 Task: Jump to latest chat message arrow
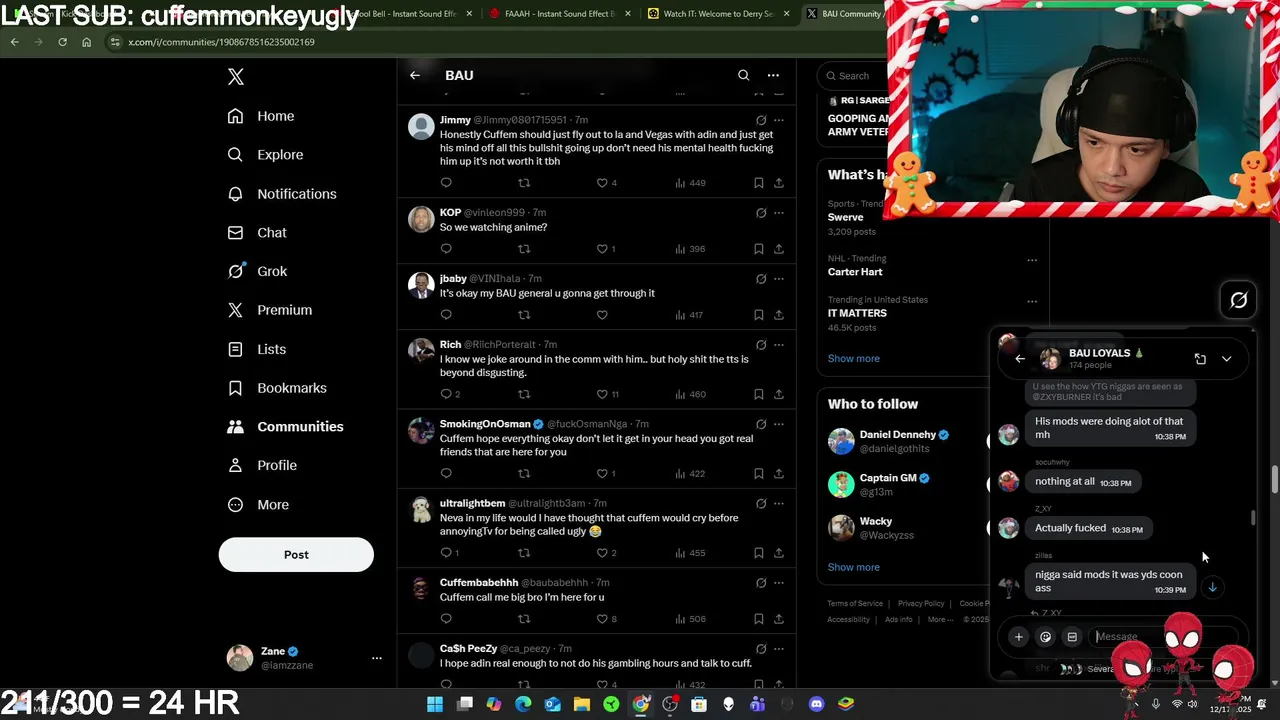1212,587
